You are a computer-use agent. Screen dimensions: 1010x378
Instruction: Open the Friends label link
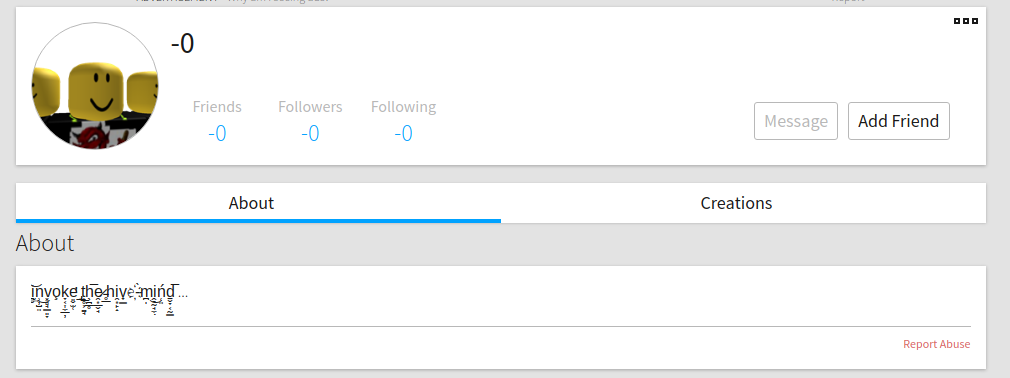pyautogui.click(x=217, y=106)
